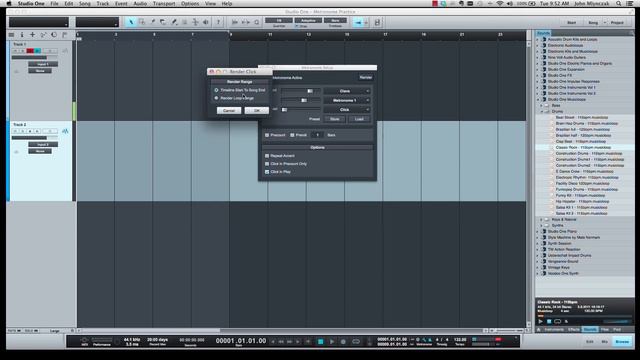Image resolution: width=640 pixels, height=360 pixels.
Task: Select Classic Rock musicloop in browser
Action: point(583,147)
